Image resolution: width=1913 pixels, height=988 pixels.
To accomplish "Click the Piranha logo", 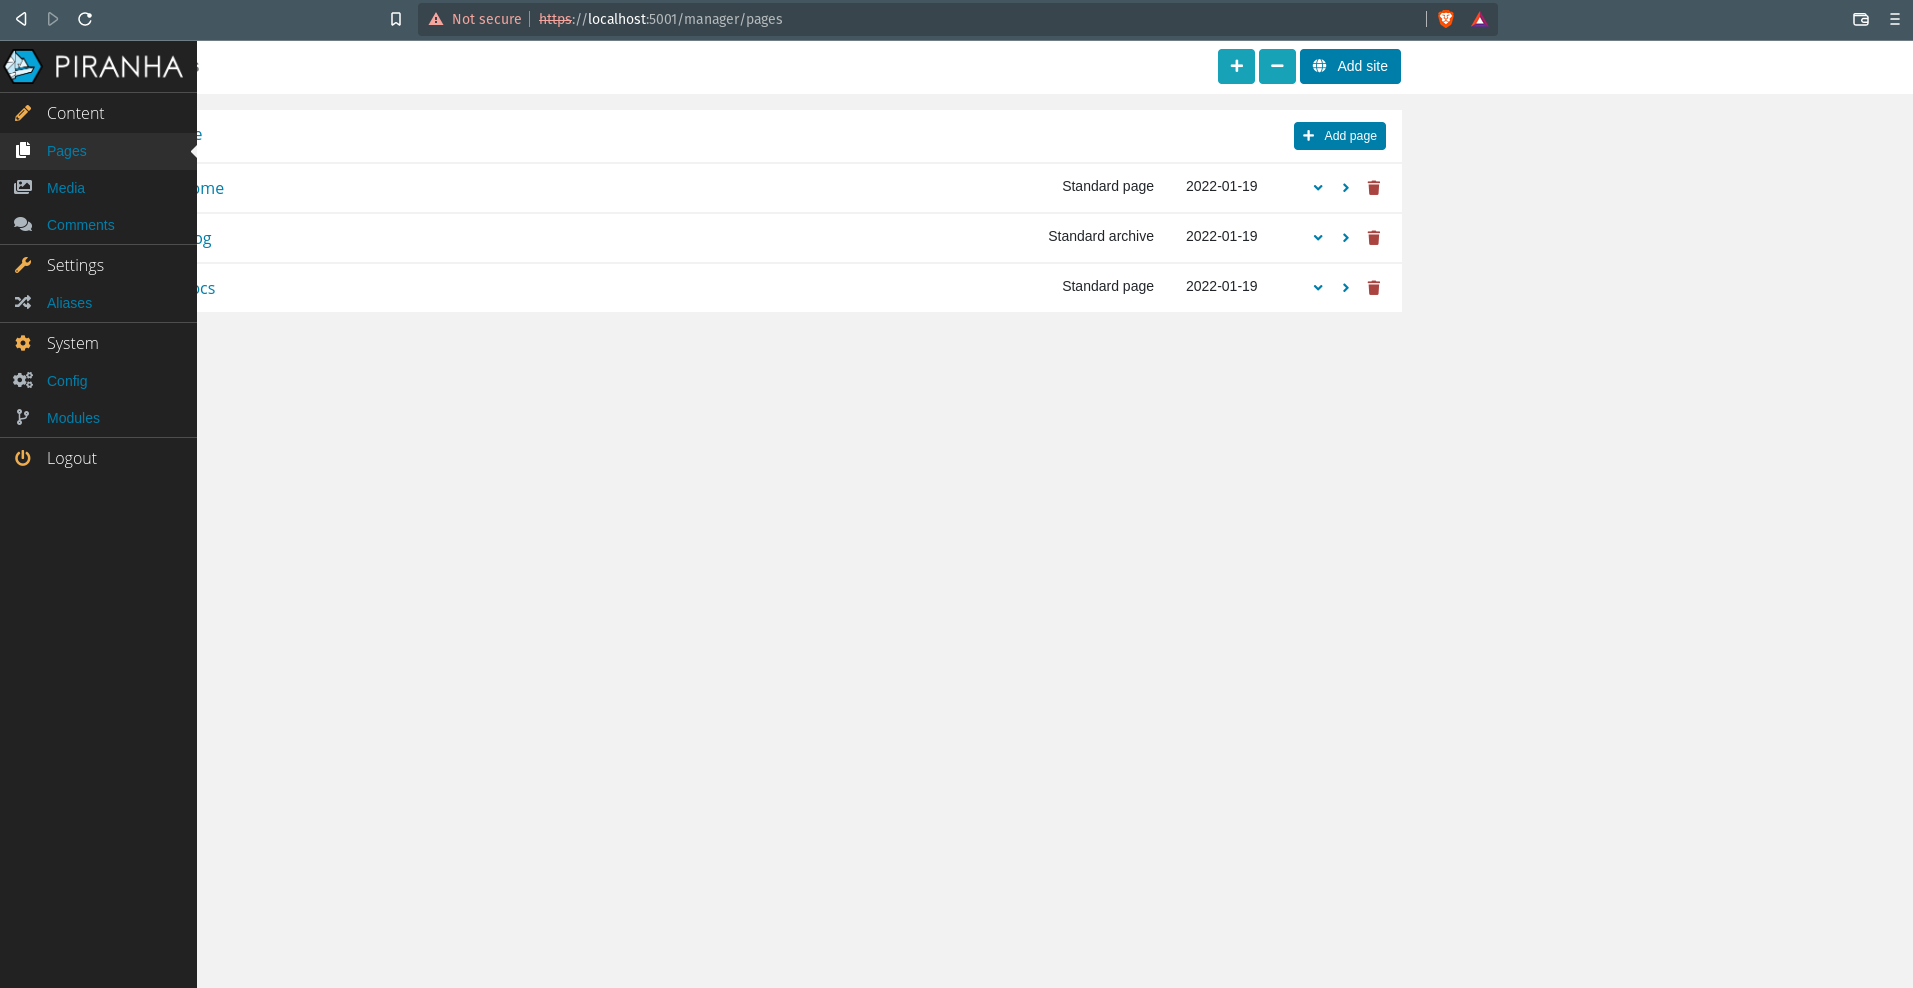I will tap(22, 66).
